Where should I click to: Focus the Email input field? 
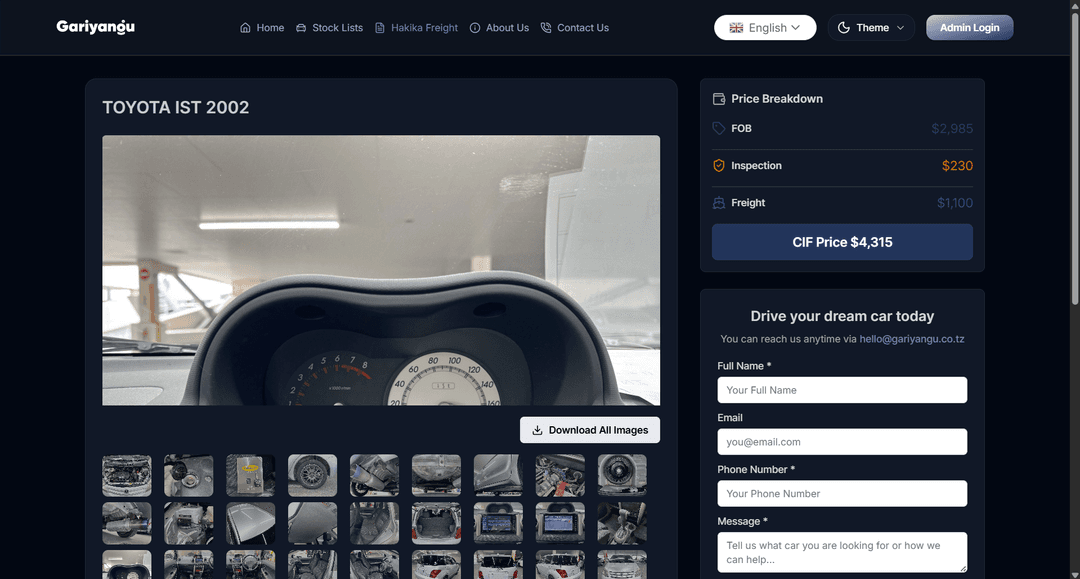point(842,441)
